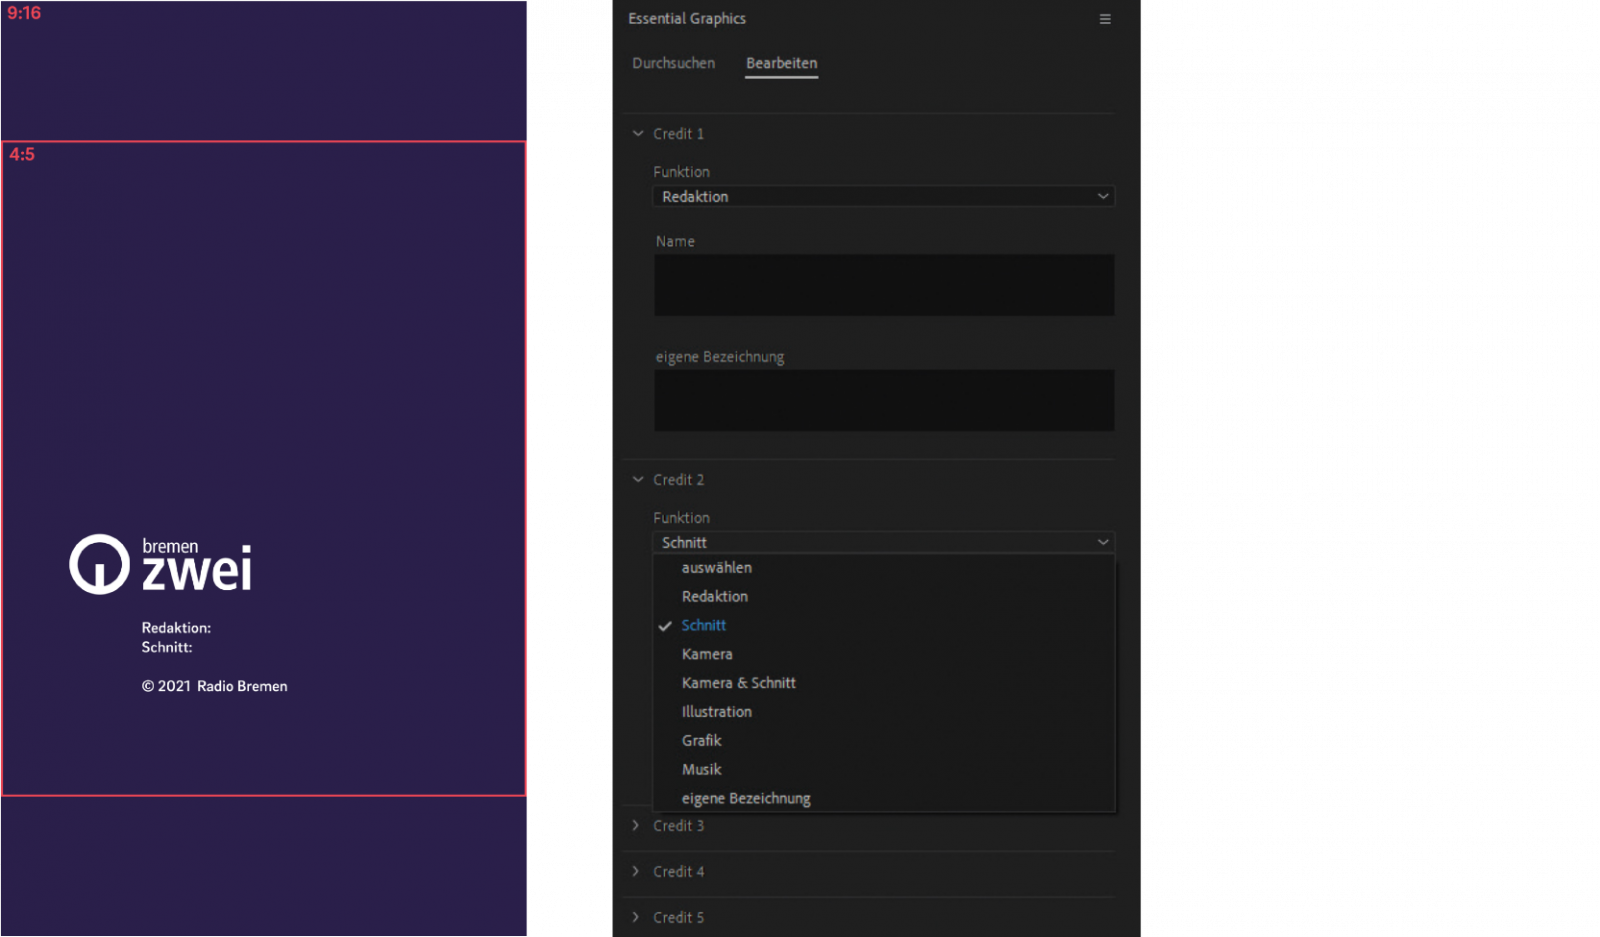Expand the Credit 5 section
The image size is (1600, 937).
(636, 918)
